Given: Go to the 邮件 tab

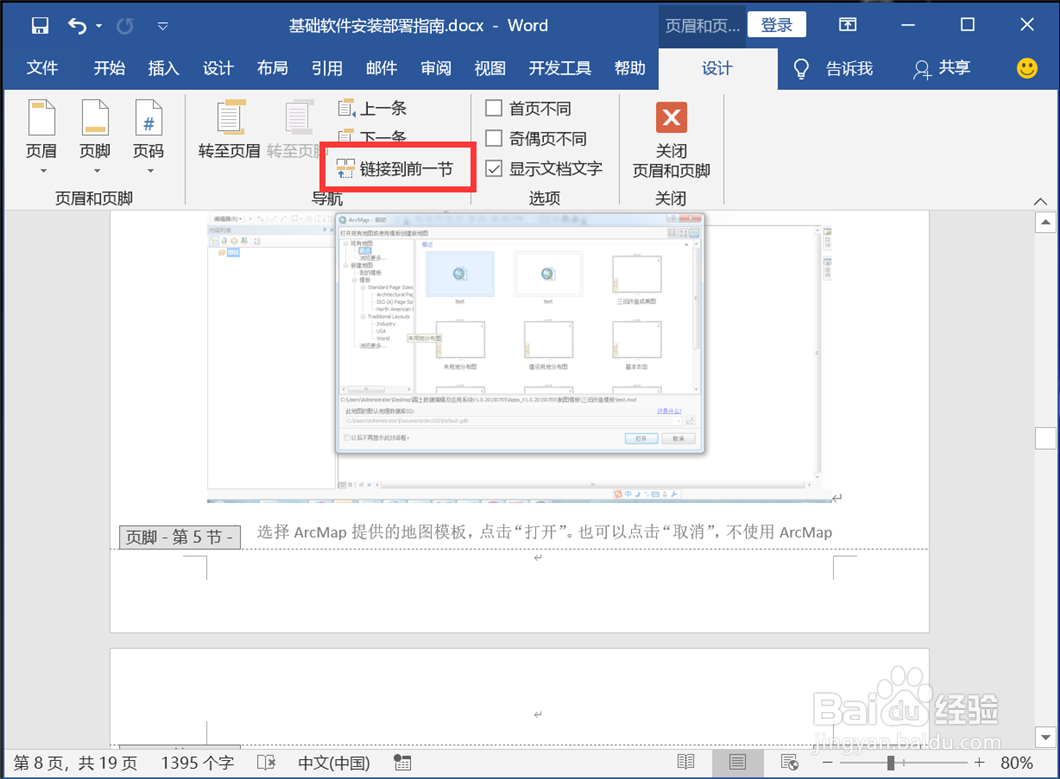Looking at the screenshot, I should tap(381, 68).
